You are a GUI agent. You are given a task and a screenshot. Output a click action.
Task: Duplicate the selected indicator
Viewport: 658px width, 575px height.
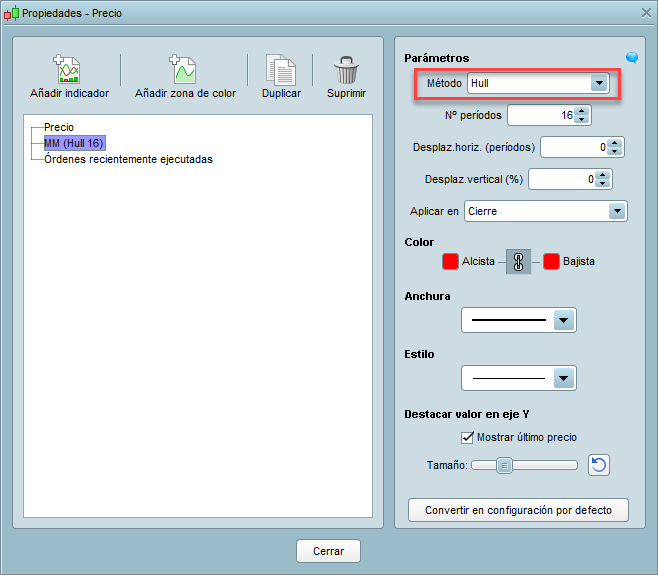pos(281,70)
